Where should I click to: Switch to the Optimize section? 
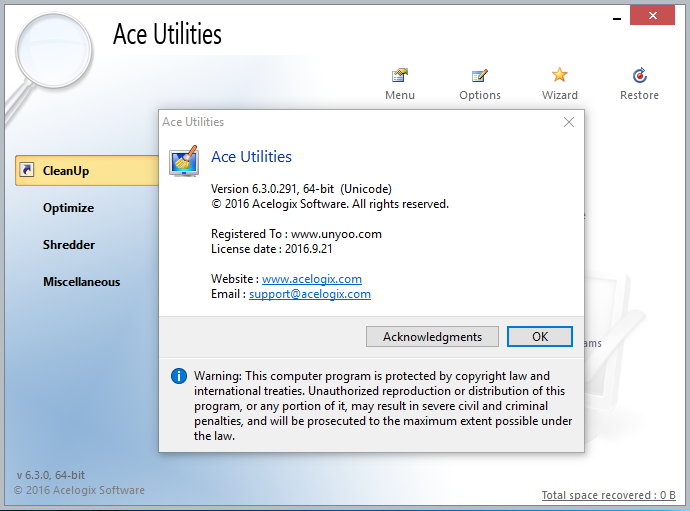[x=68, y=208]
